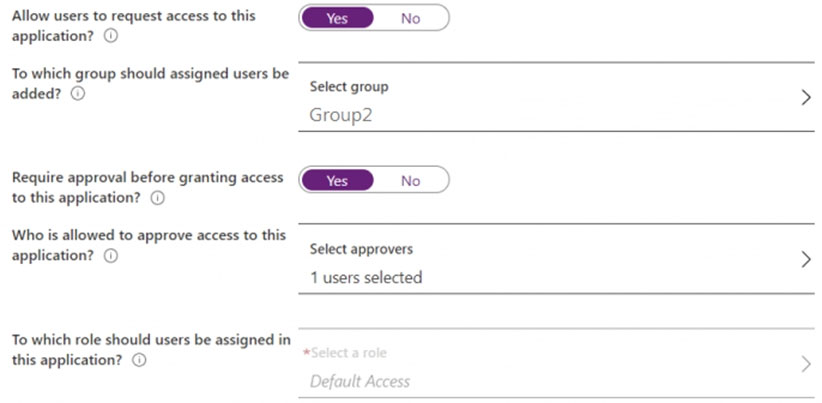The image size is (822, 403).
Task: Click "To which group should assigned users" label
Action: [150, 74]
